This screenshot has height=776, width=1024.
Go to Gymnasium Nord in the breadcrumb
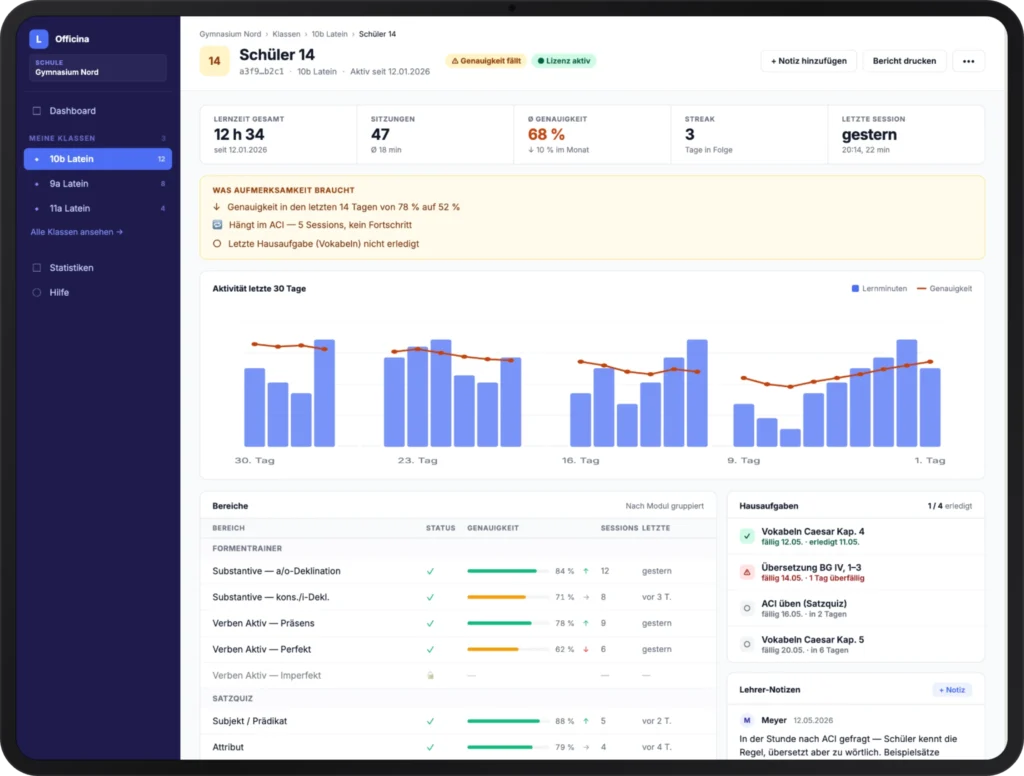230,34
